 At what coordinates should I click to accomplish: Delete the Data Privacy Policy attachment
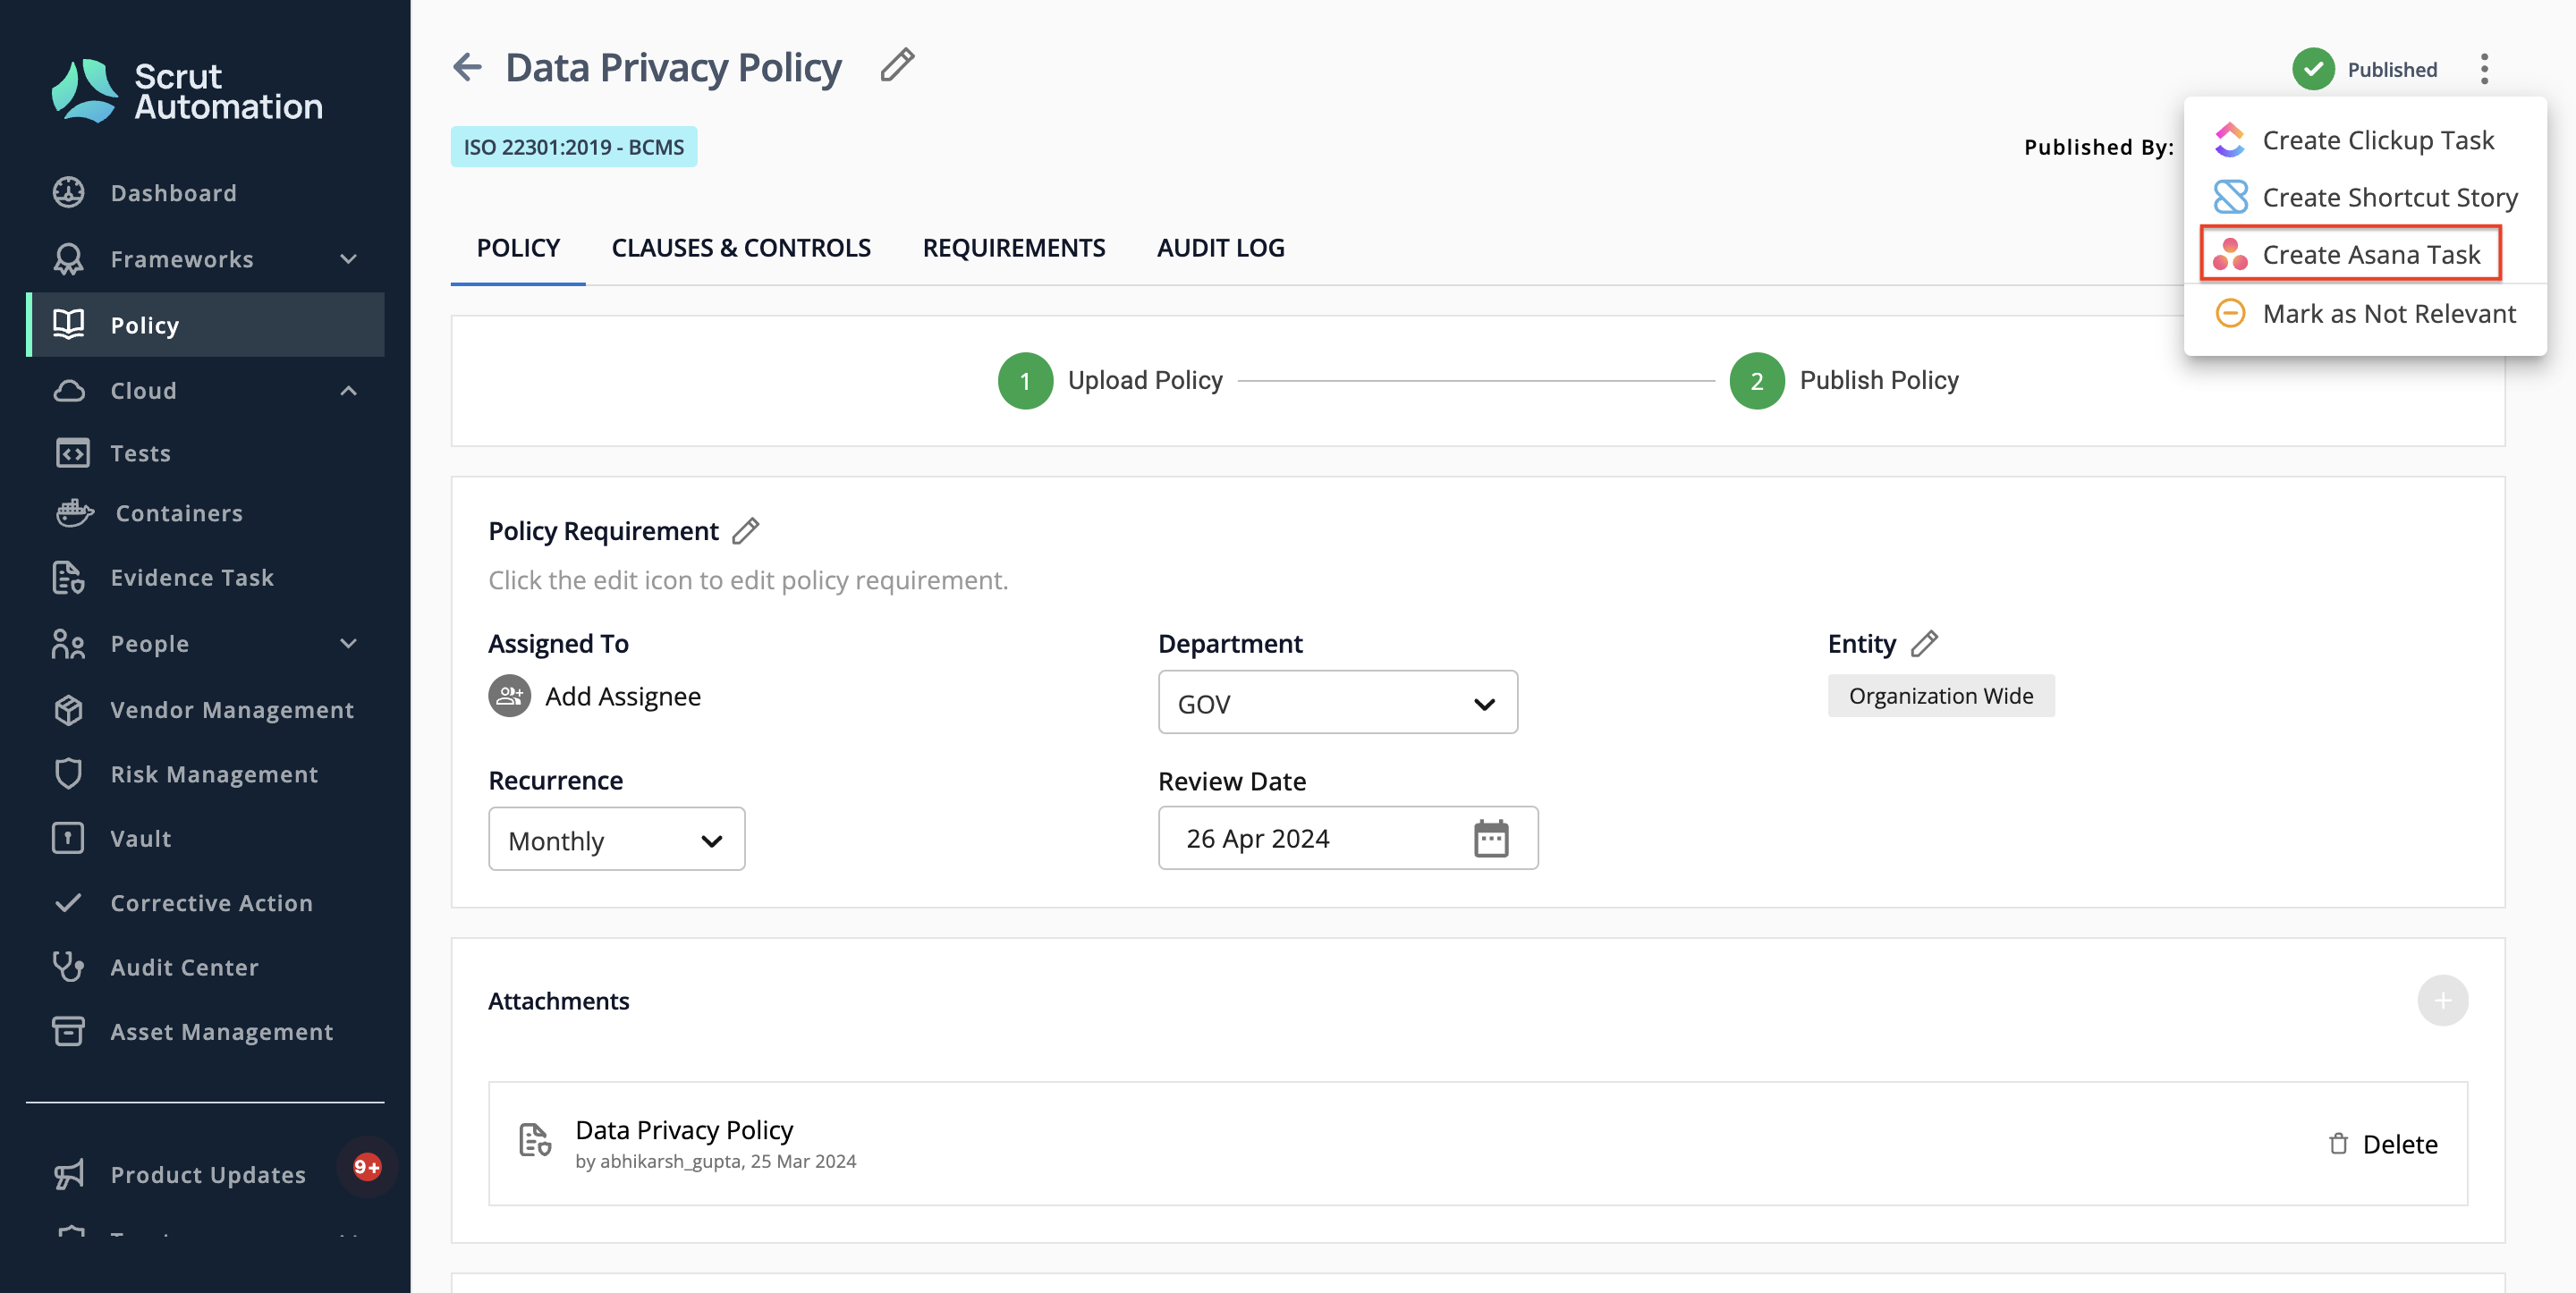pyautogui.click(x=2381, y=1143)
